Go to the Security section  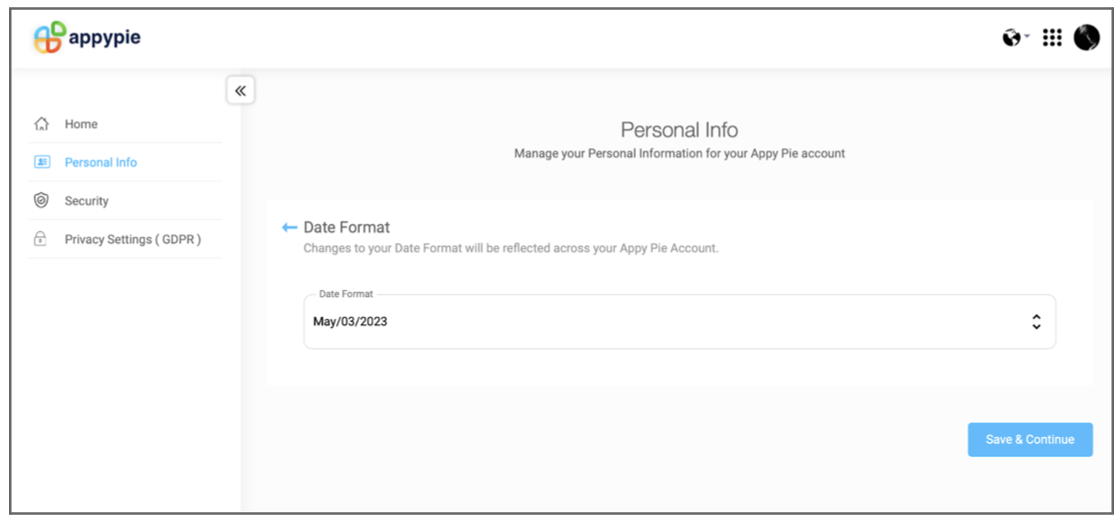86,201
